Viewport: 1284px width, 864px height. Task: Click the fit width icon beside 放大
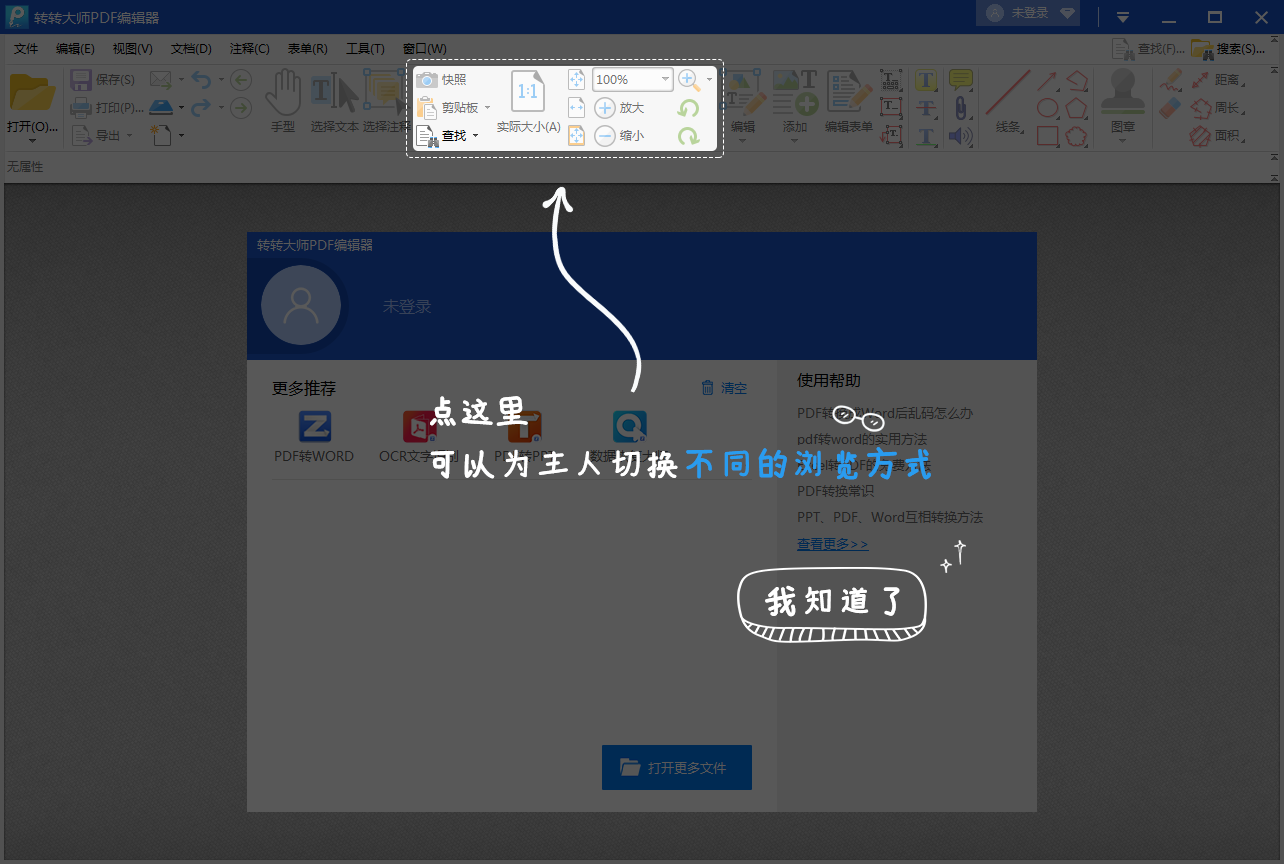pyautogui.click(x=576, y=108)
